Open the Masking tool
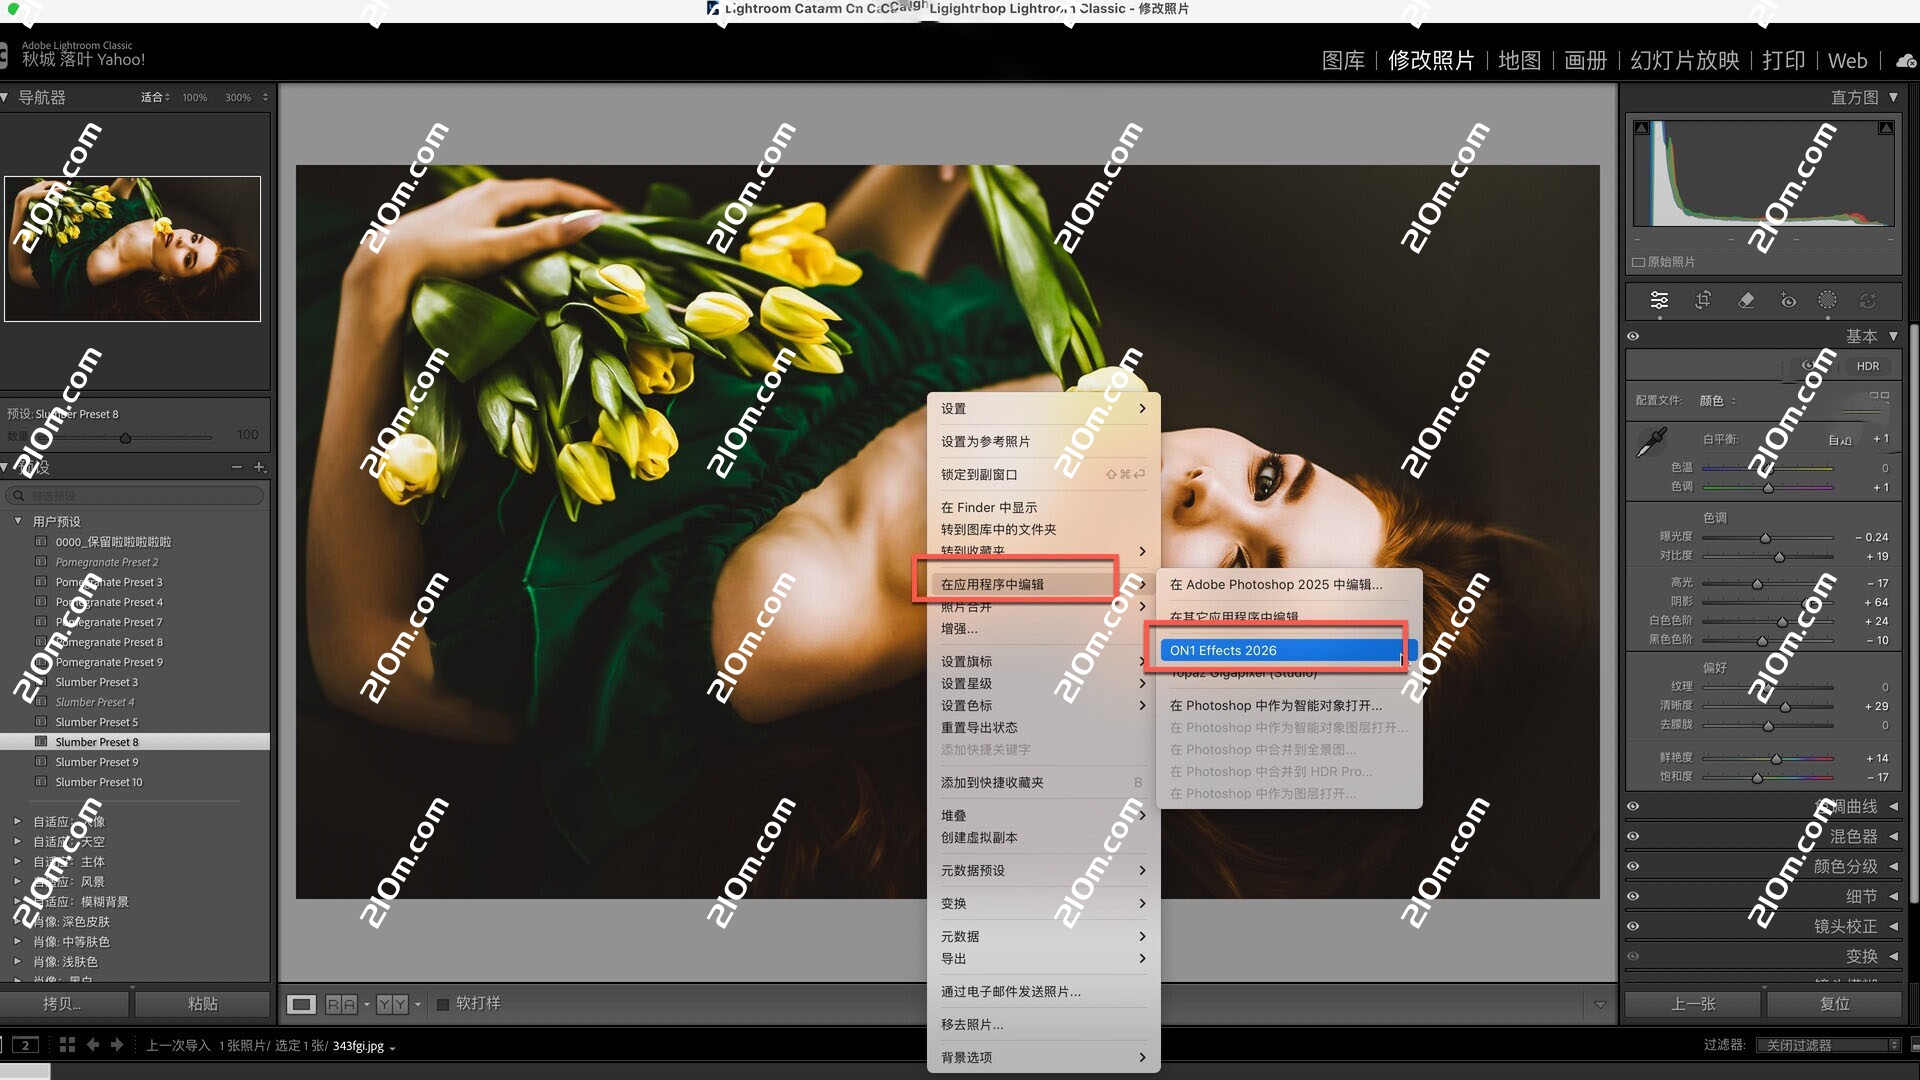Viewport: 1920px width, 1080px height. pyautogui.click(x=1829, y=300)
